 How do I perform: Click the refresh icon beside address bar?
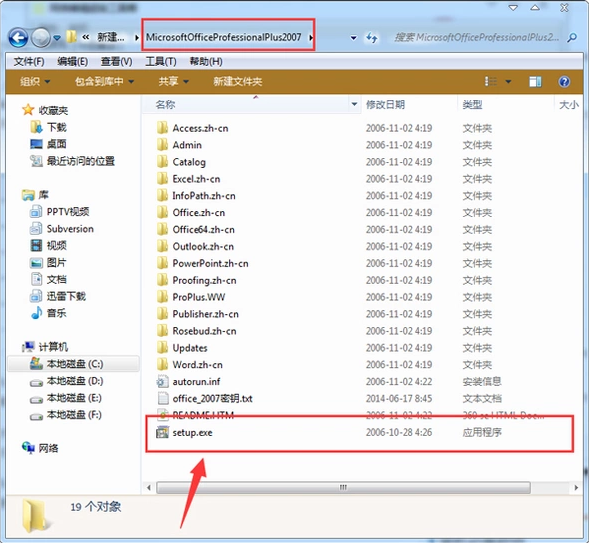click(x=372, y=38)
